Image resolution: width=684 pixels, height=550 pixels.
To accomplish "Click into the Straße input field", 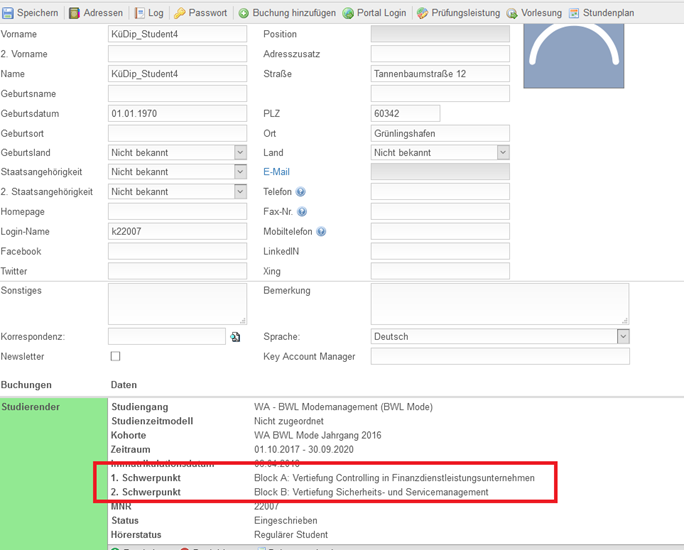I will tap(440, 74).
